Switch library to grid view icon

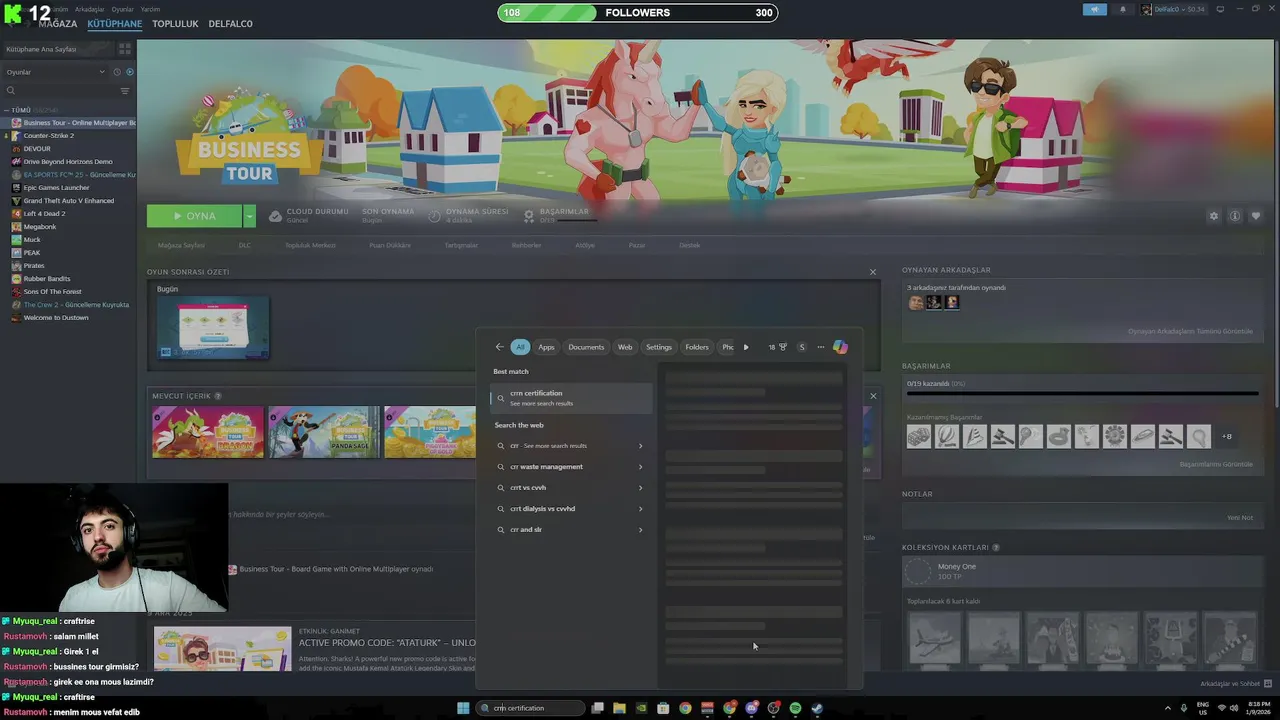point(125,48)
